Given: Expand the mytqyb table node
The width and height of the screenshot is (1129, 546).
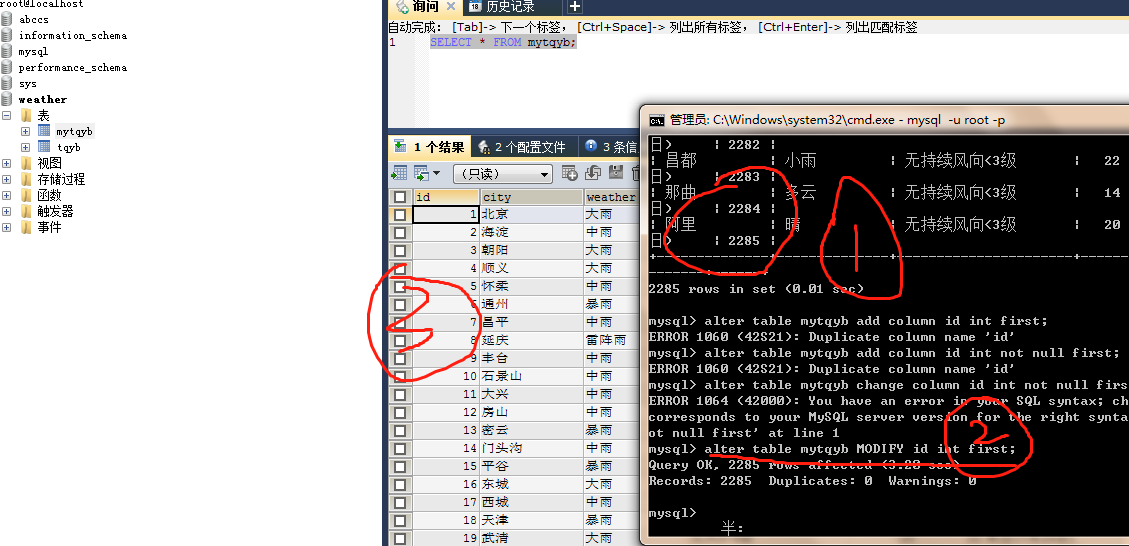Looking at the screenshot, I should coord(25,131).
